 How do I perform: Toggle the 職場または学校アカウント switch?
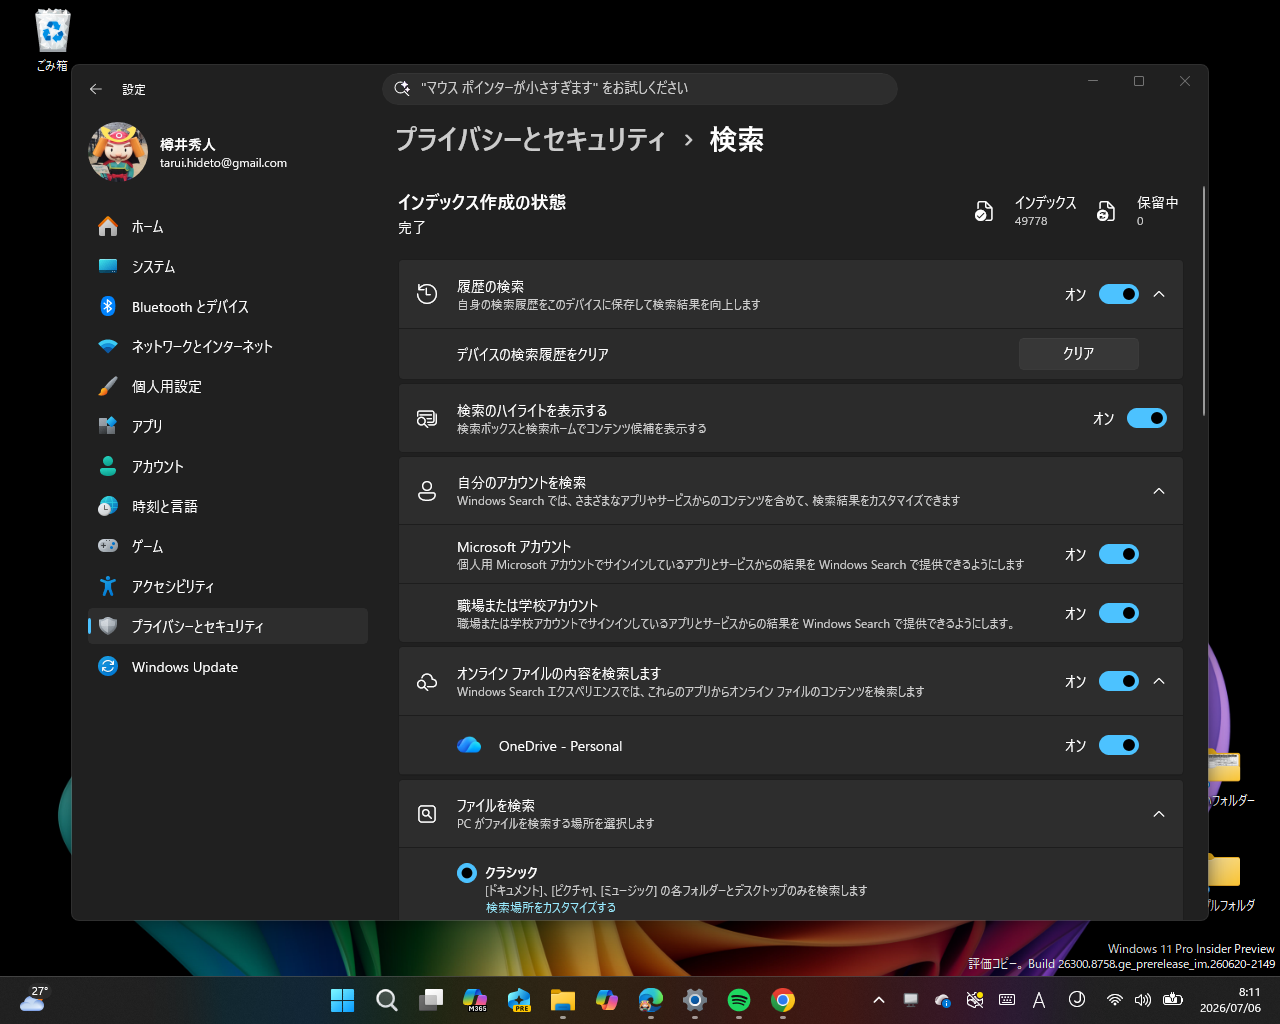coord(1119,613)
